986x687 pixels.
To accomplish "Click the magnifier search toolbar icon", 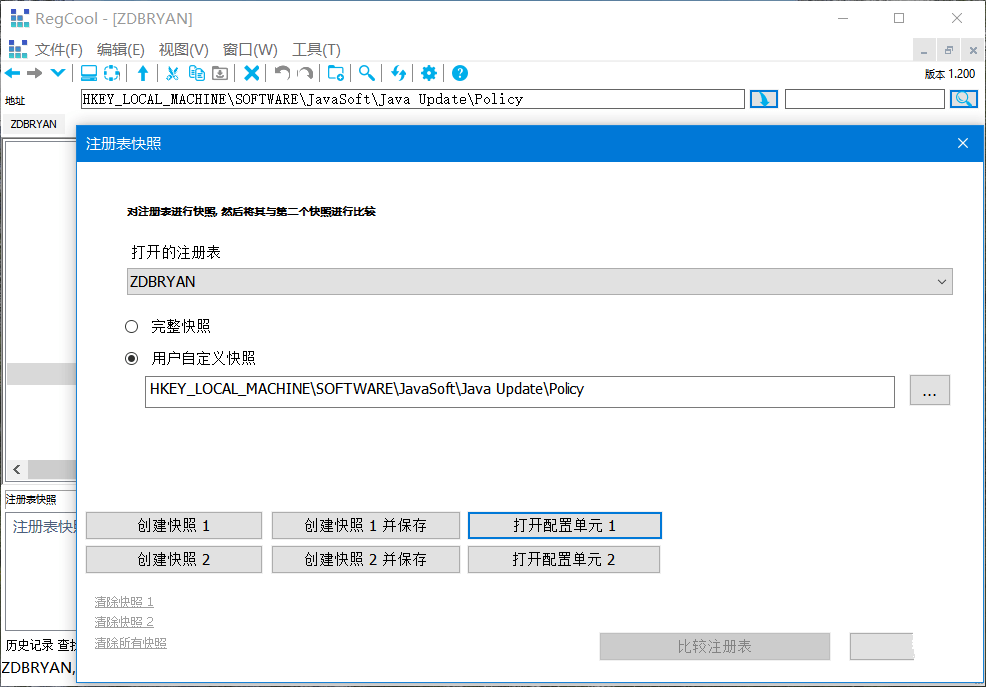I will click(x=367, y=73).
